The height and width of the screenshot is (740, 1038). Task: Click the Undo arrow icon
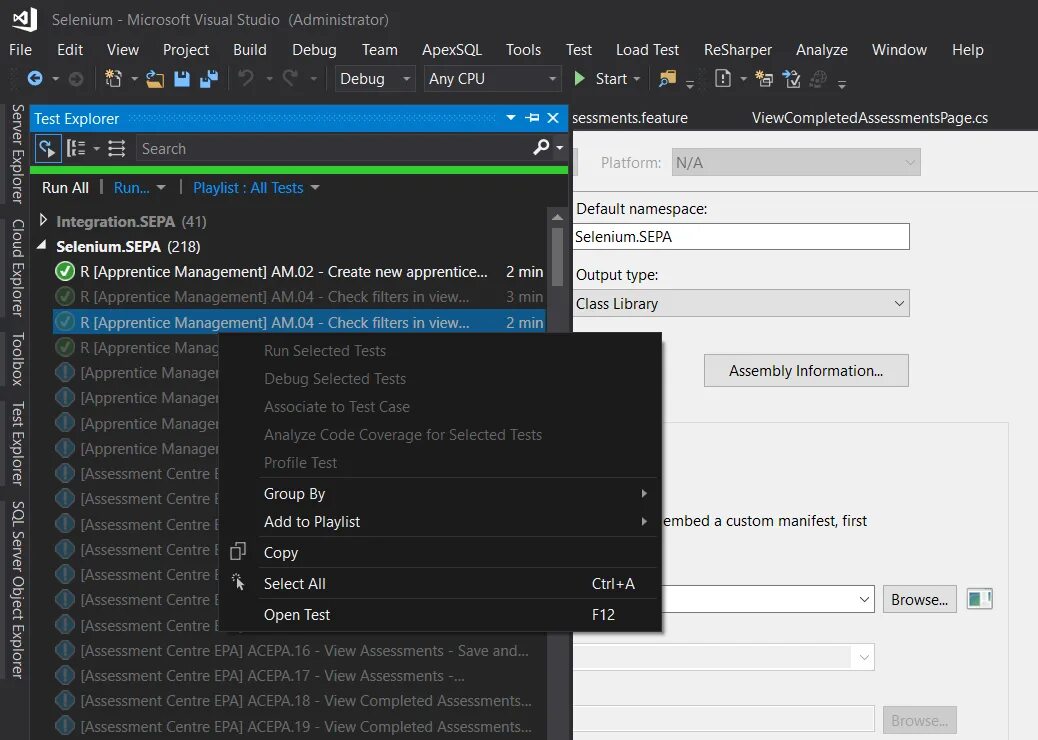pyautogui.click(x=246, y=79)
